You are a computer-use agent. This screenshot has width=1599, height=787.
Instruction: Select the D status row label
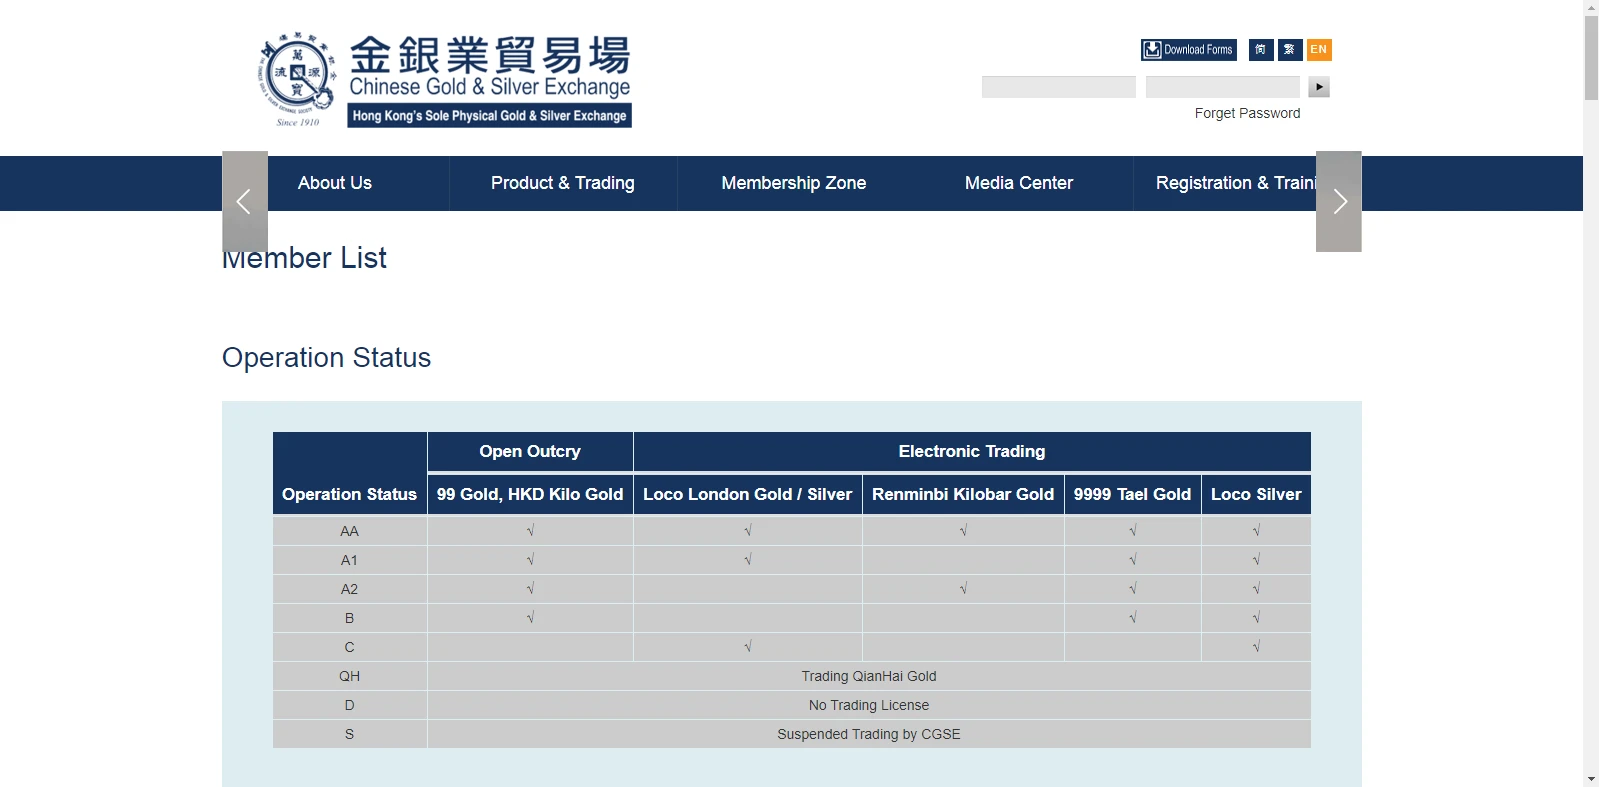click(x=349, y=705)
